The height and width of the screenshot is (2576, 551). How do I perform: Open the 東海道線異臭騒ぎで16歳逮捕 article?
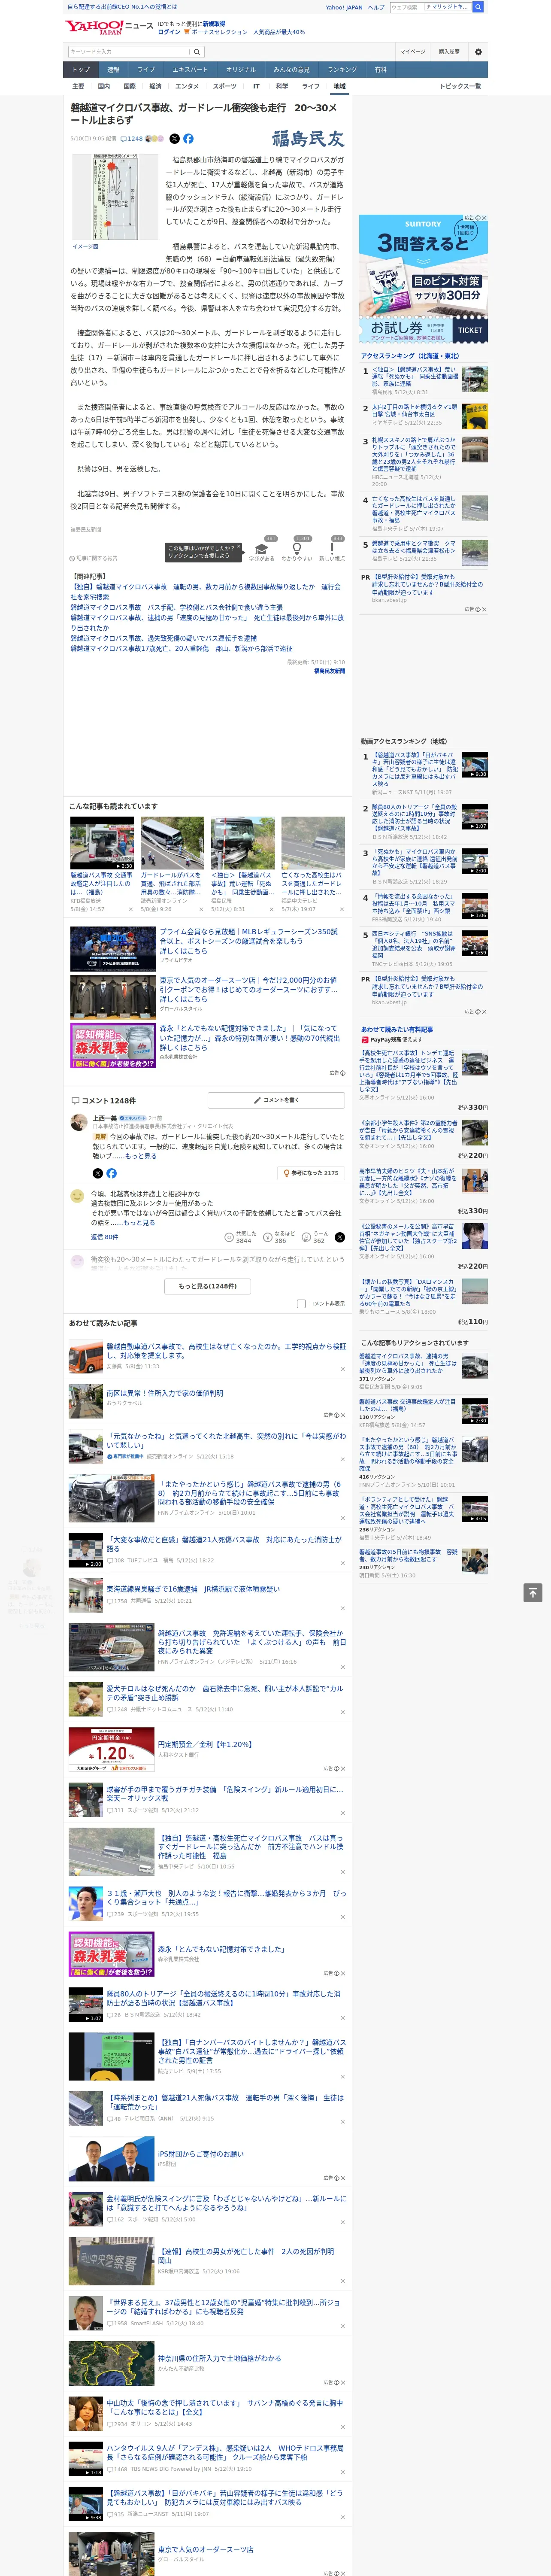point(193,1589)
